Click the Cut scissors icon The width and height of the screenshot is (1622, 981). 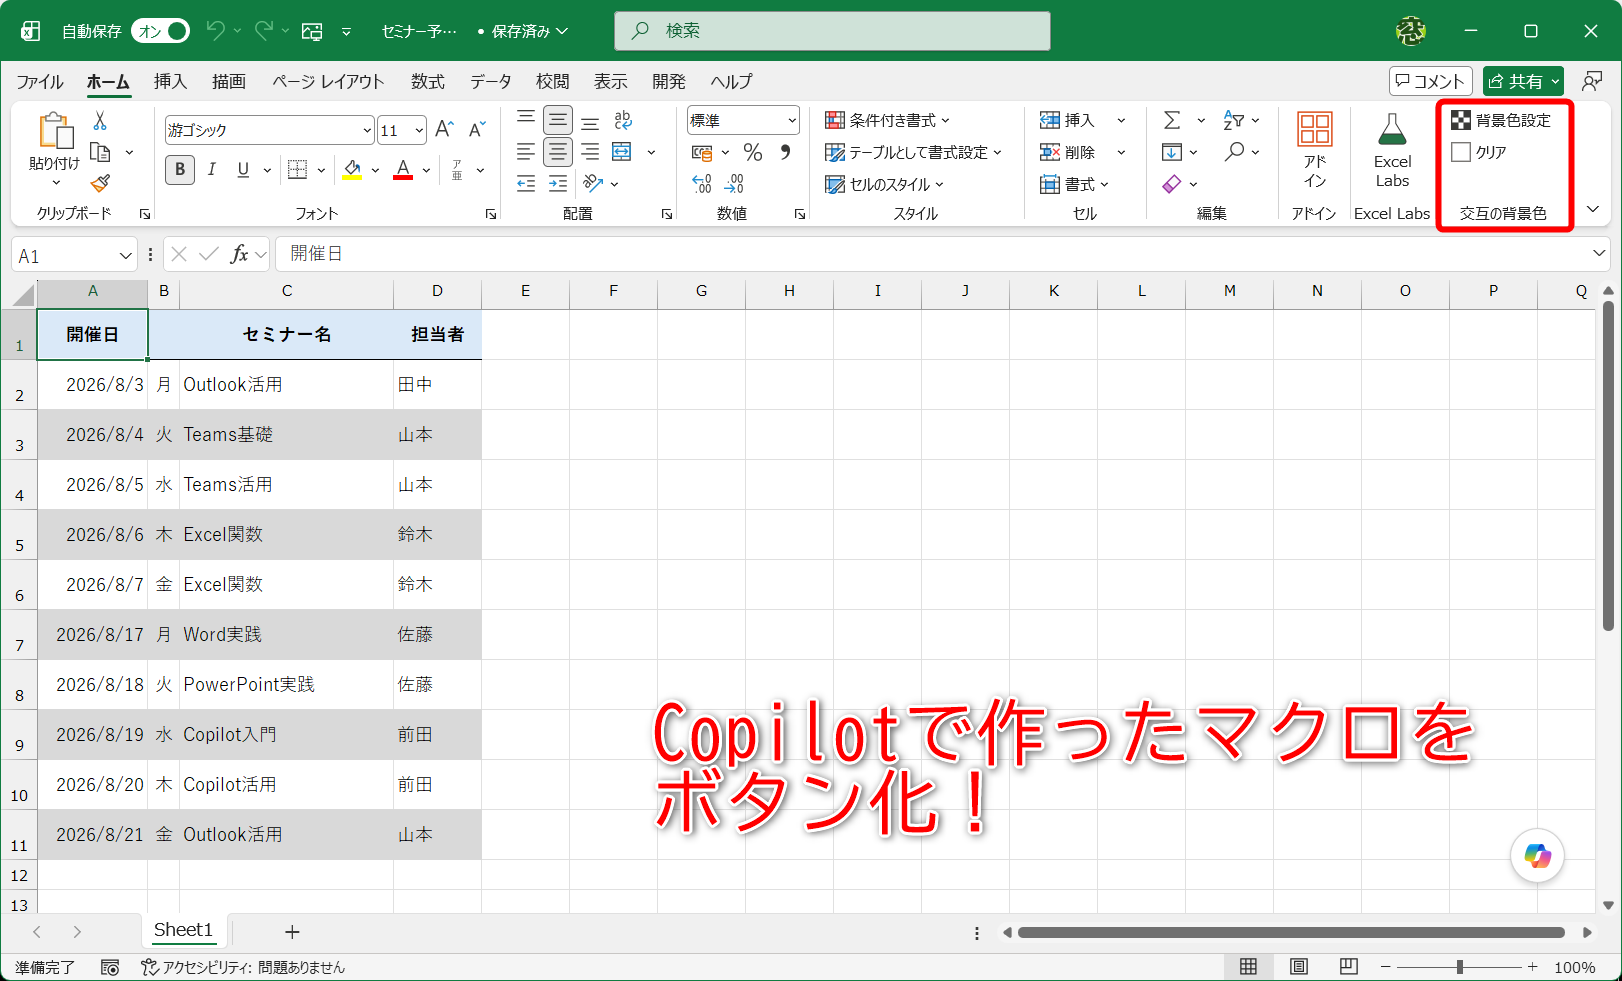[100, 121]
